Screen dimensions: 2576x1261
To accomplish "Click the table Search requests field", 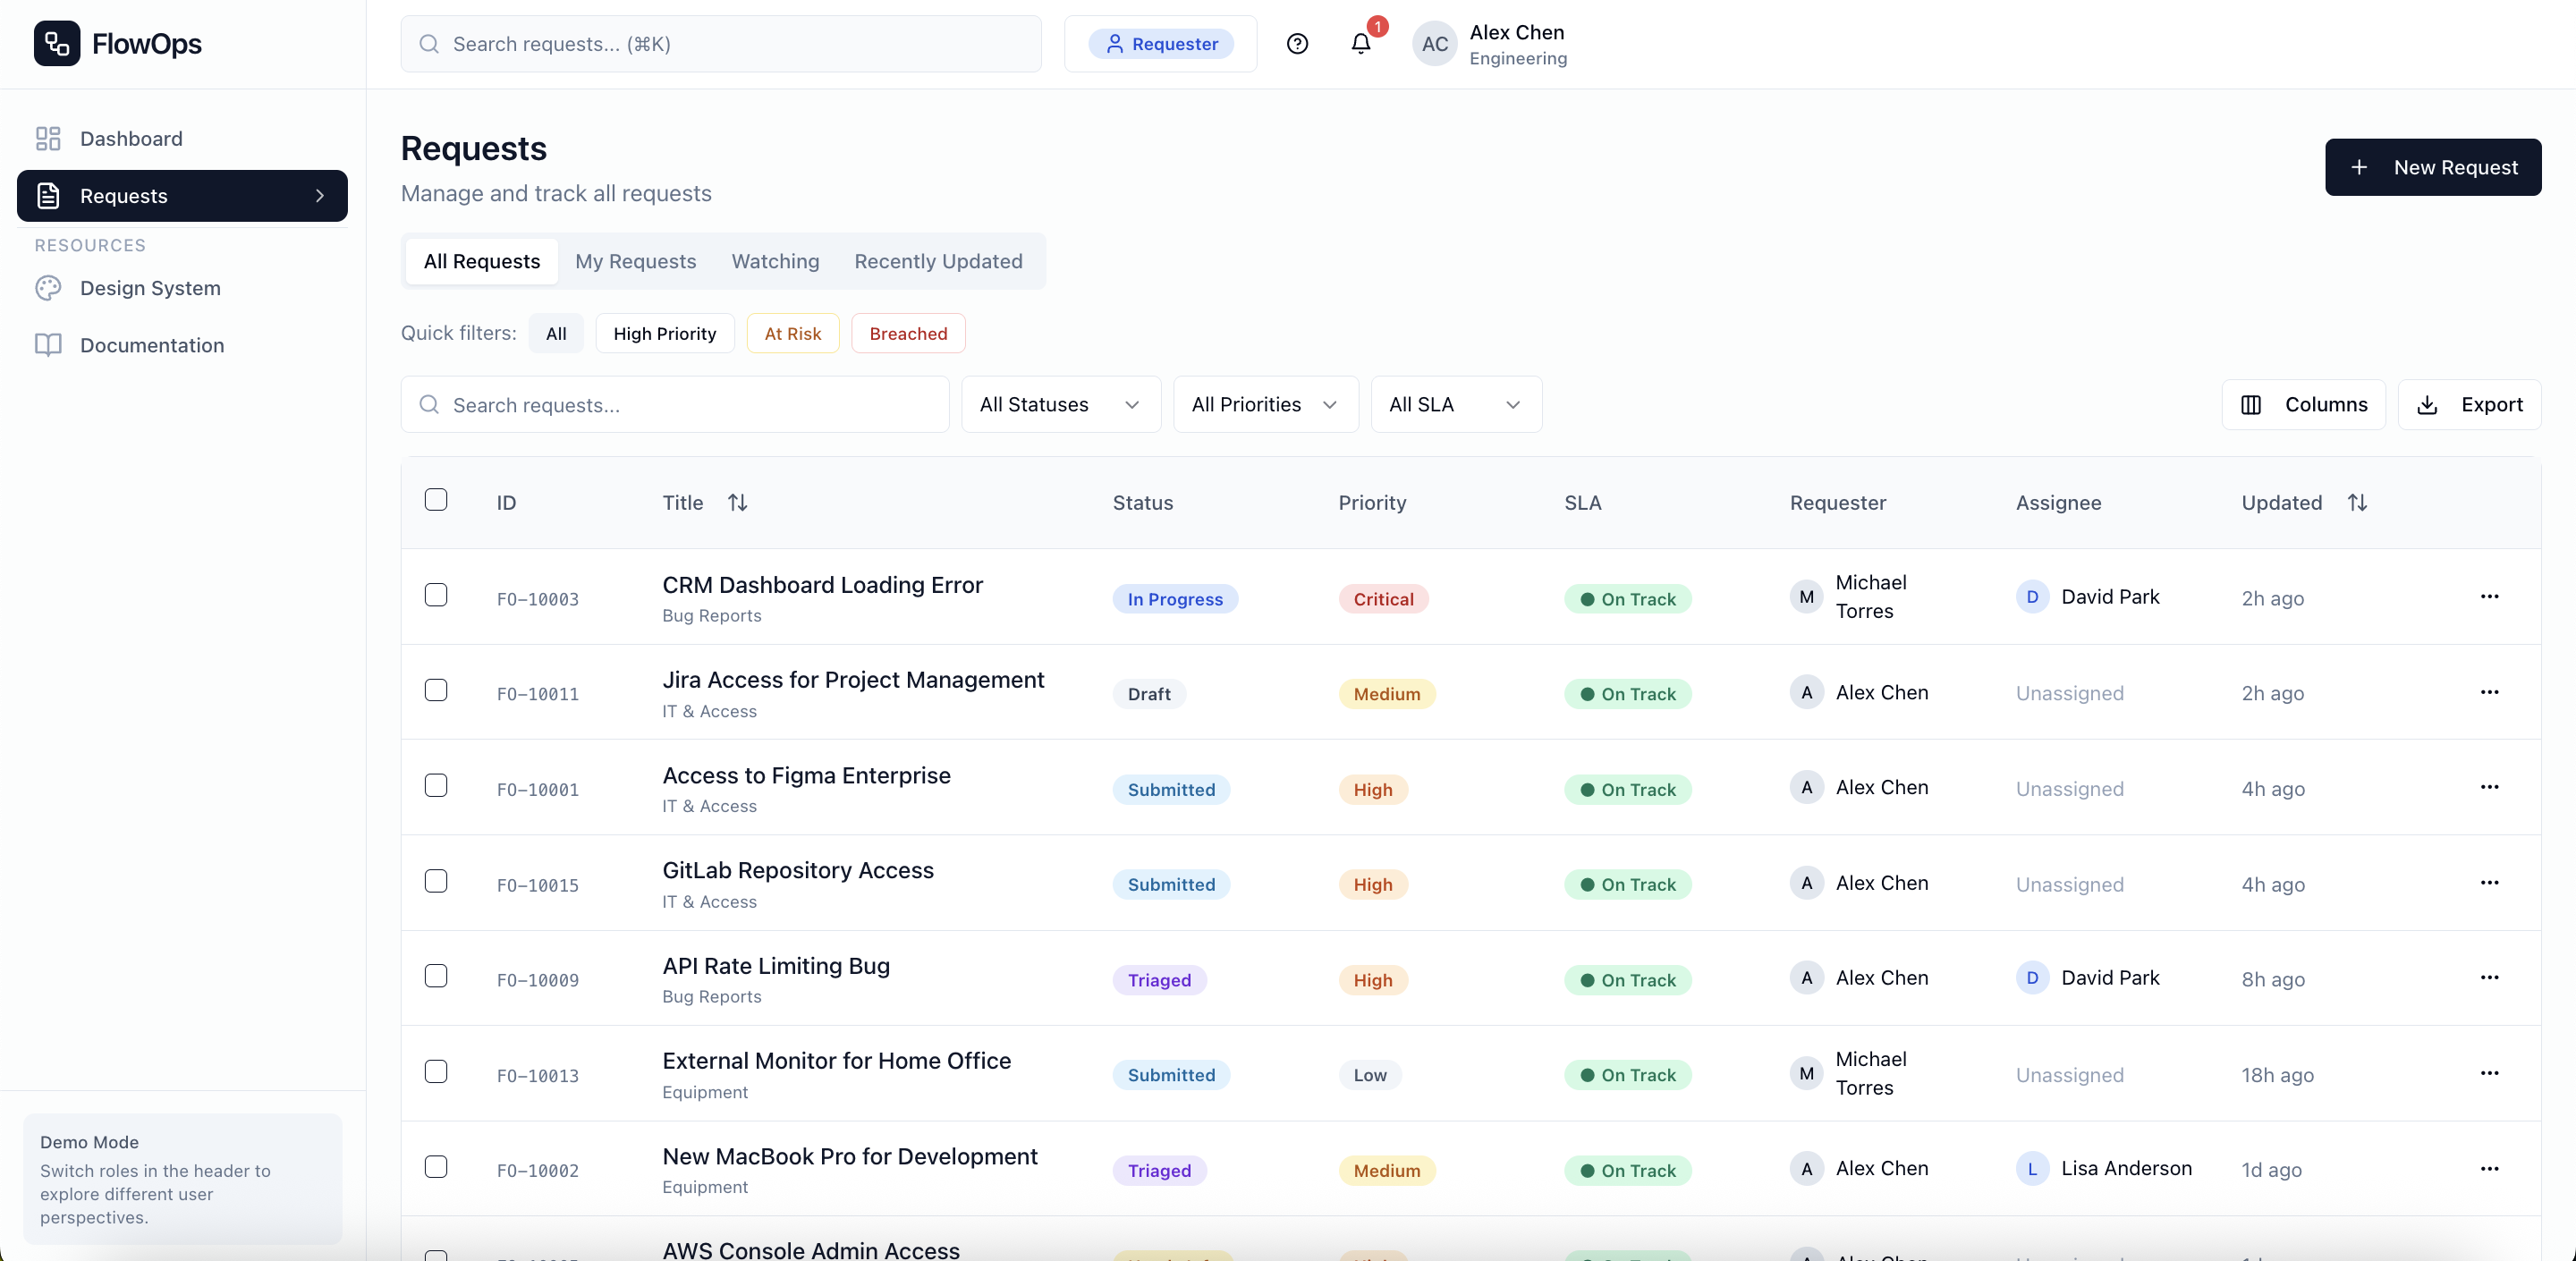I will (690, 405).
